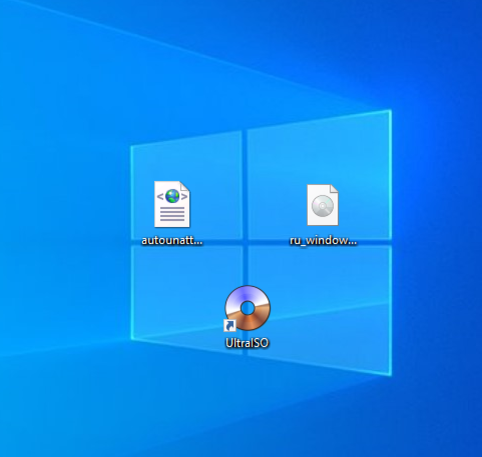Click the grey disc graphic on ru_windows file

(x=323, y=206)
